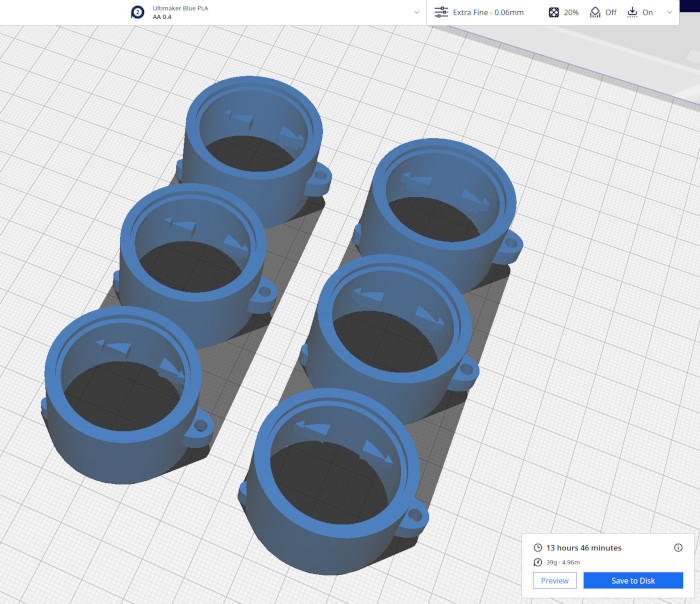The image size is (700, 604).
Task: Click the print profile sliders icon
Action: coord(440,12)
